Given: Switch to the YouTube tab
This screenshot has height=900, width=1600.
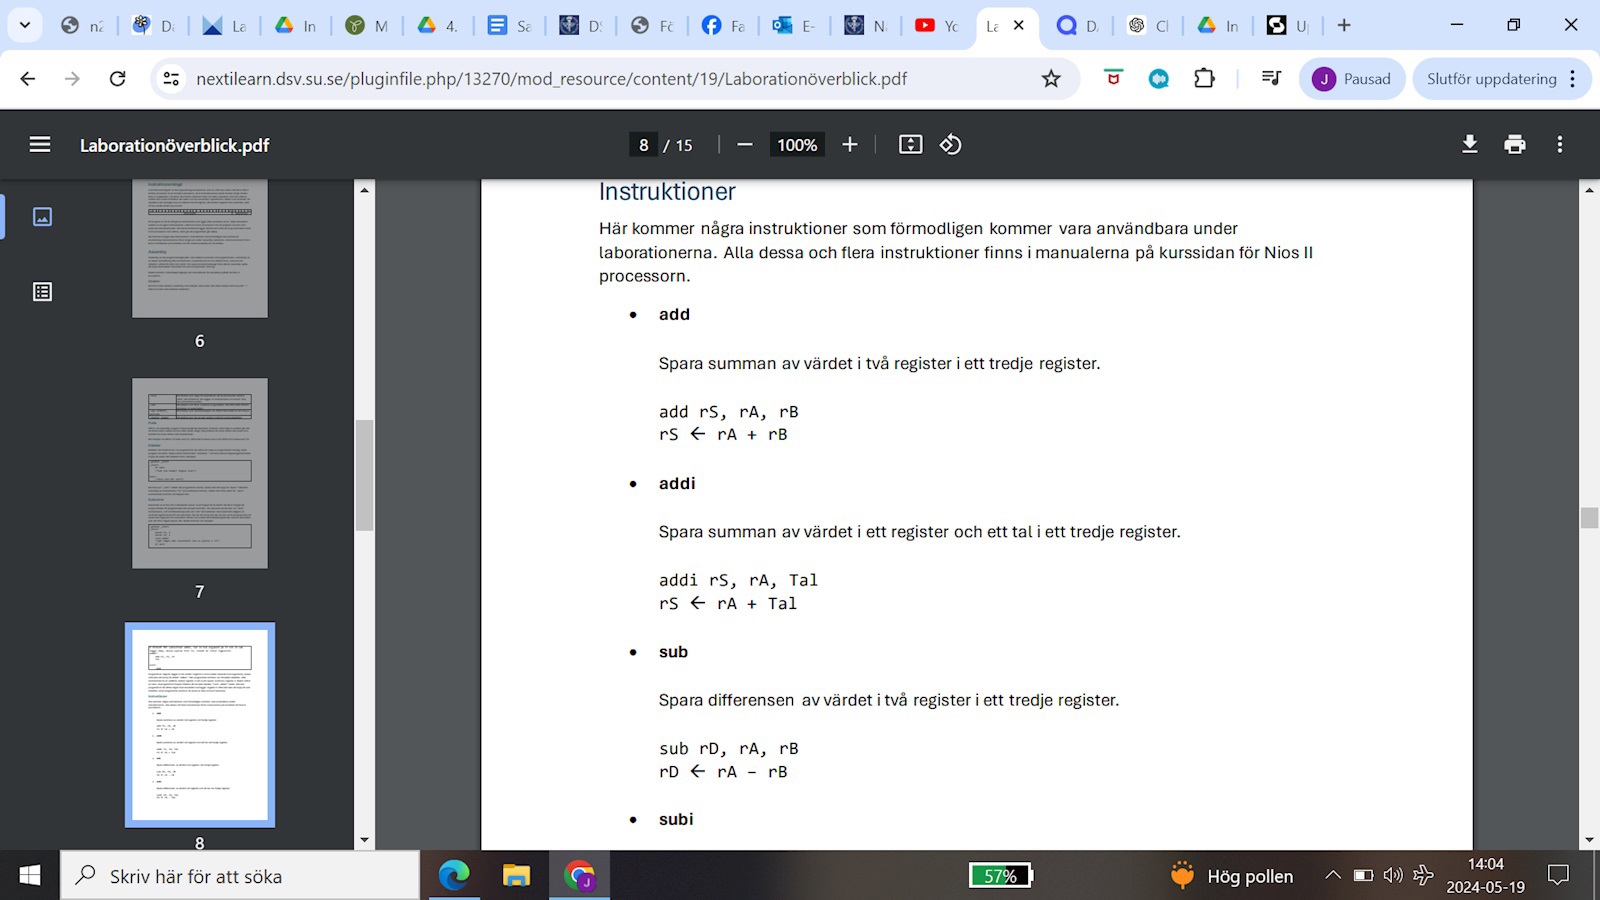Looking at the screenshot, I should (x=936, y=26).
